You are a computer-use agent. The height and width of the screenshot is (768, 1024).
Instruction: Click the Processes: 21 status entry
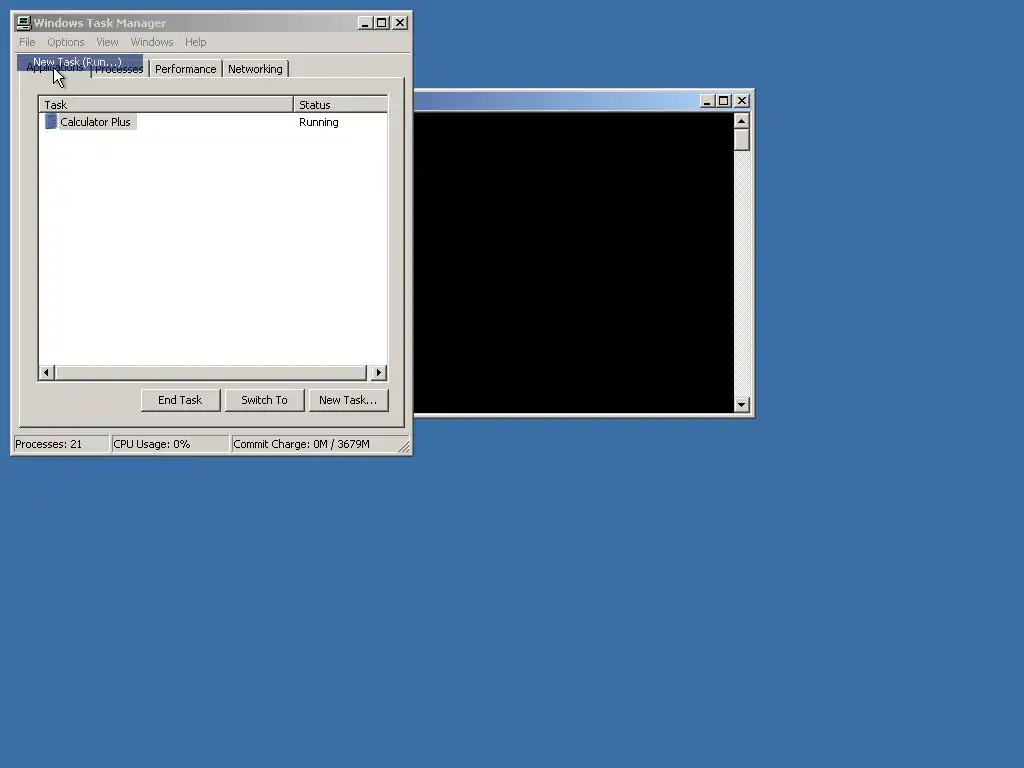point(61,444)
